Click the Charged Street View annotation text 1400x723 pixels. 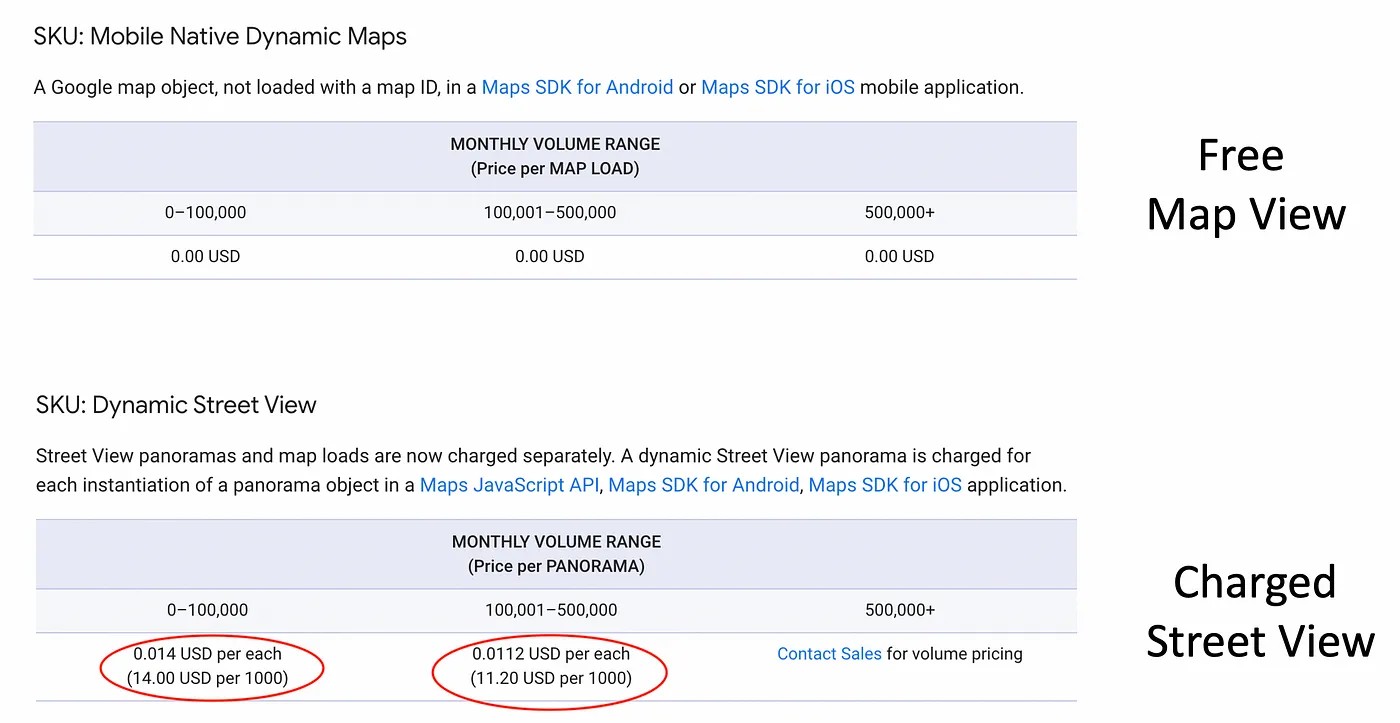click(x=1258, y=612)
